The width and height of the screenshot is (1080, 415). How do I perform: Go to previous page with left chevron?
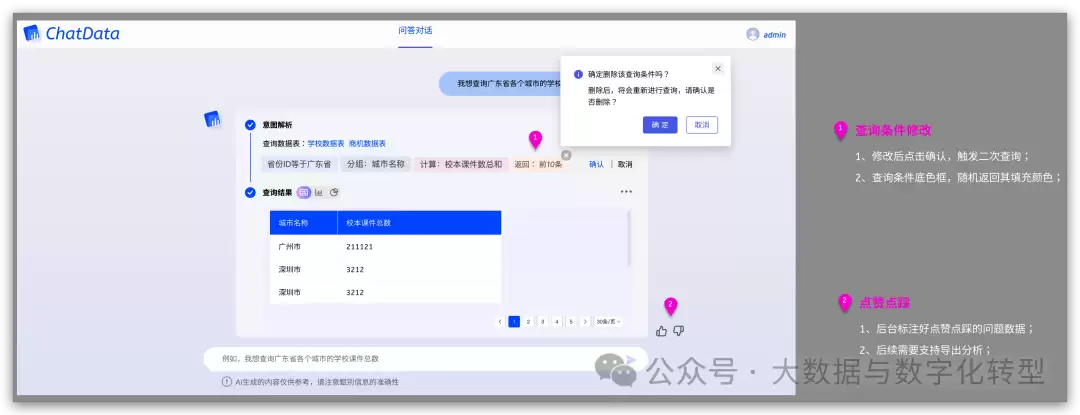[x=500, y=321]
